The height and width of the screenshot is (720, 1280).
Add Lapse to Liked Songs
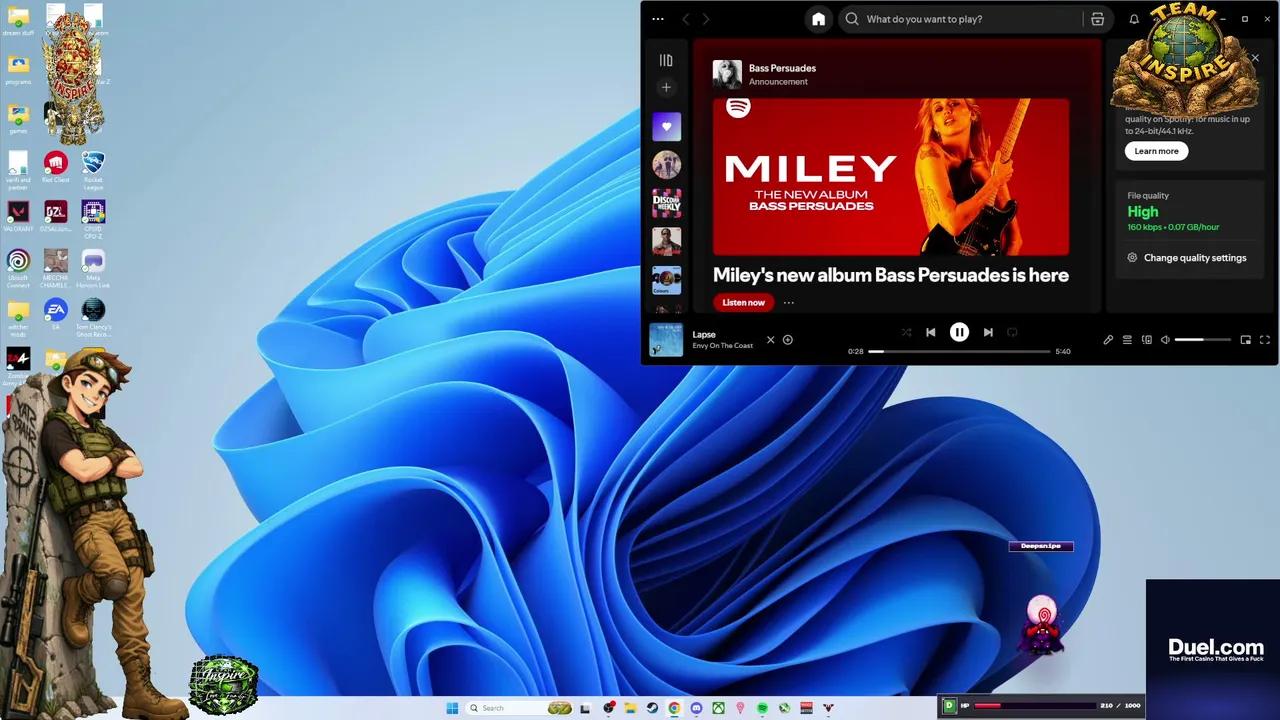coord(787,340)
